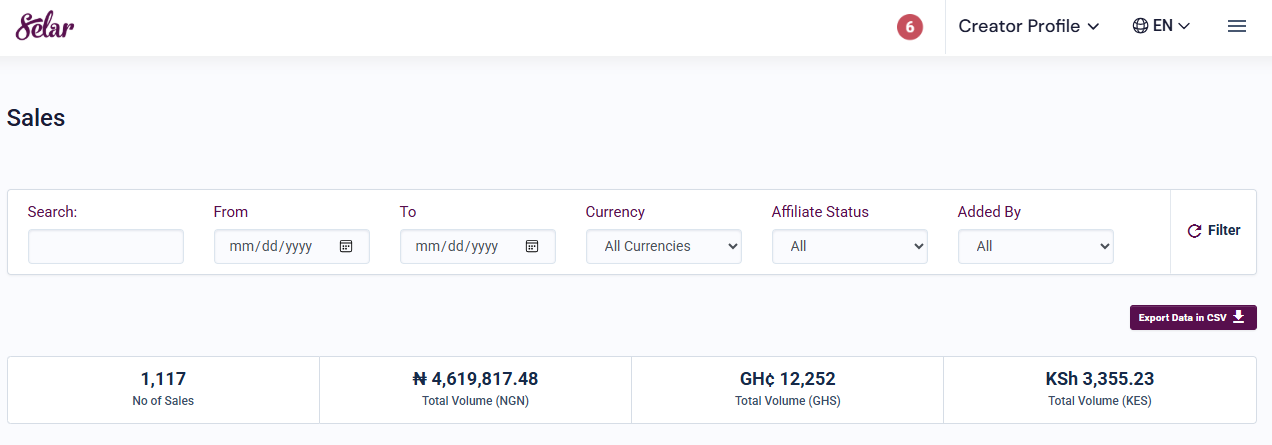This screenshot has width=1272, height=445.
Task: Open the From date calendar picker icon
Action: point(346,246)
